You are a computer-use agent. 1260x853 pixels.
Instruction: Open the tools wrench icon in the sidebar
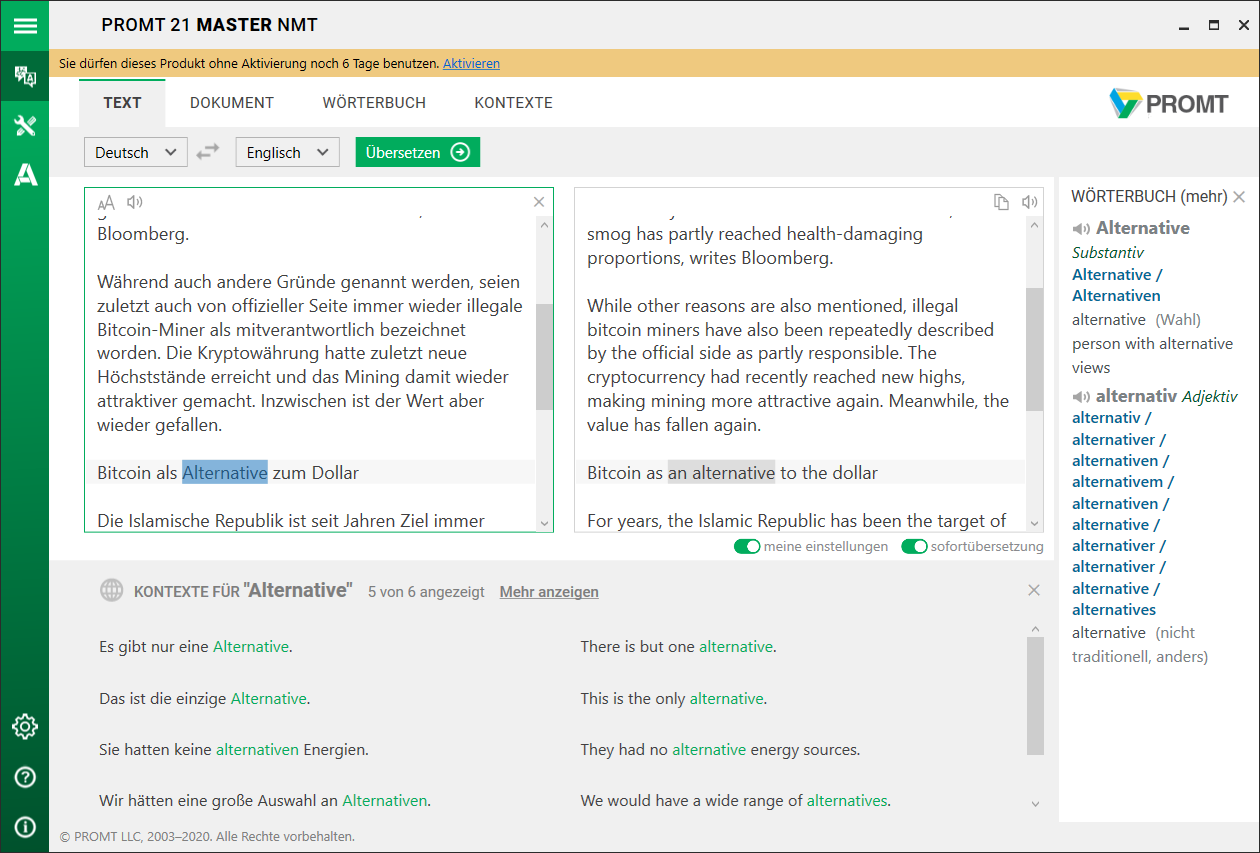pyautogui.click(x=24, y=126)
